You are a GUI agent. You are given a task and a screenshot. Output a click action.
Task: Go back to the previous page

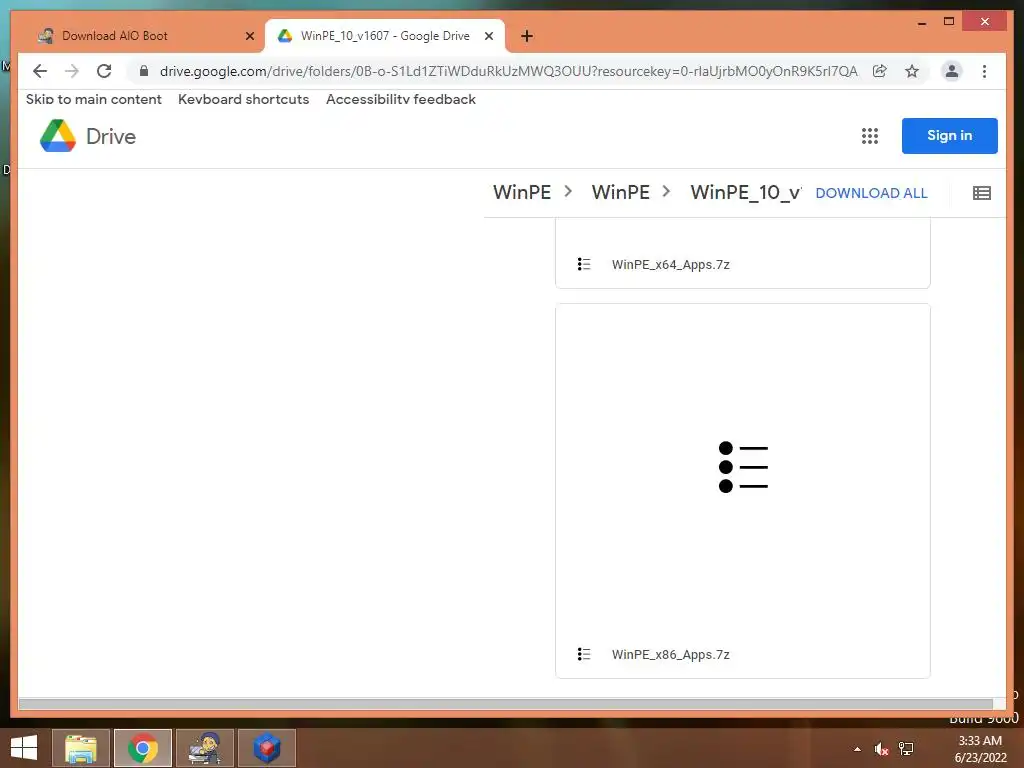pos(40,71)
